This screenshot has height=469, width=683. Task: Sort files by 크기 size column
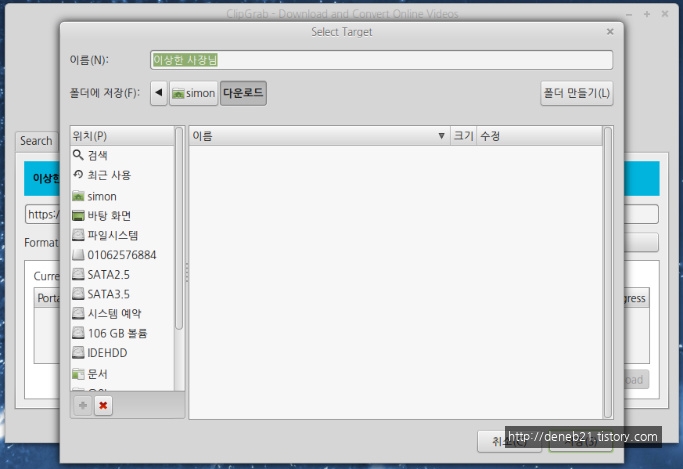point(463,135)
